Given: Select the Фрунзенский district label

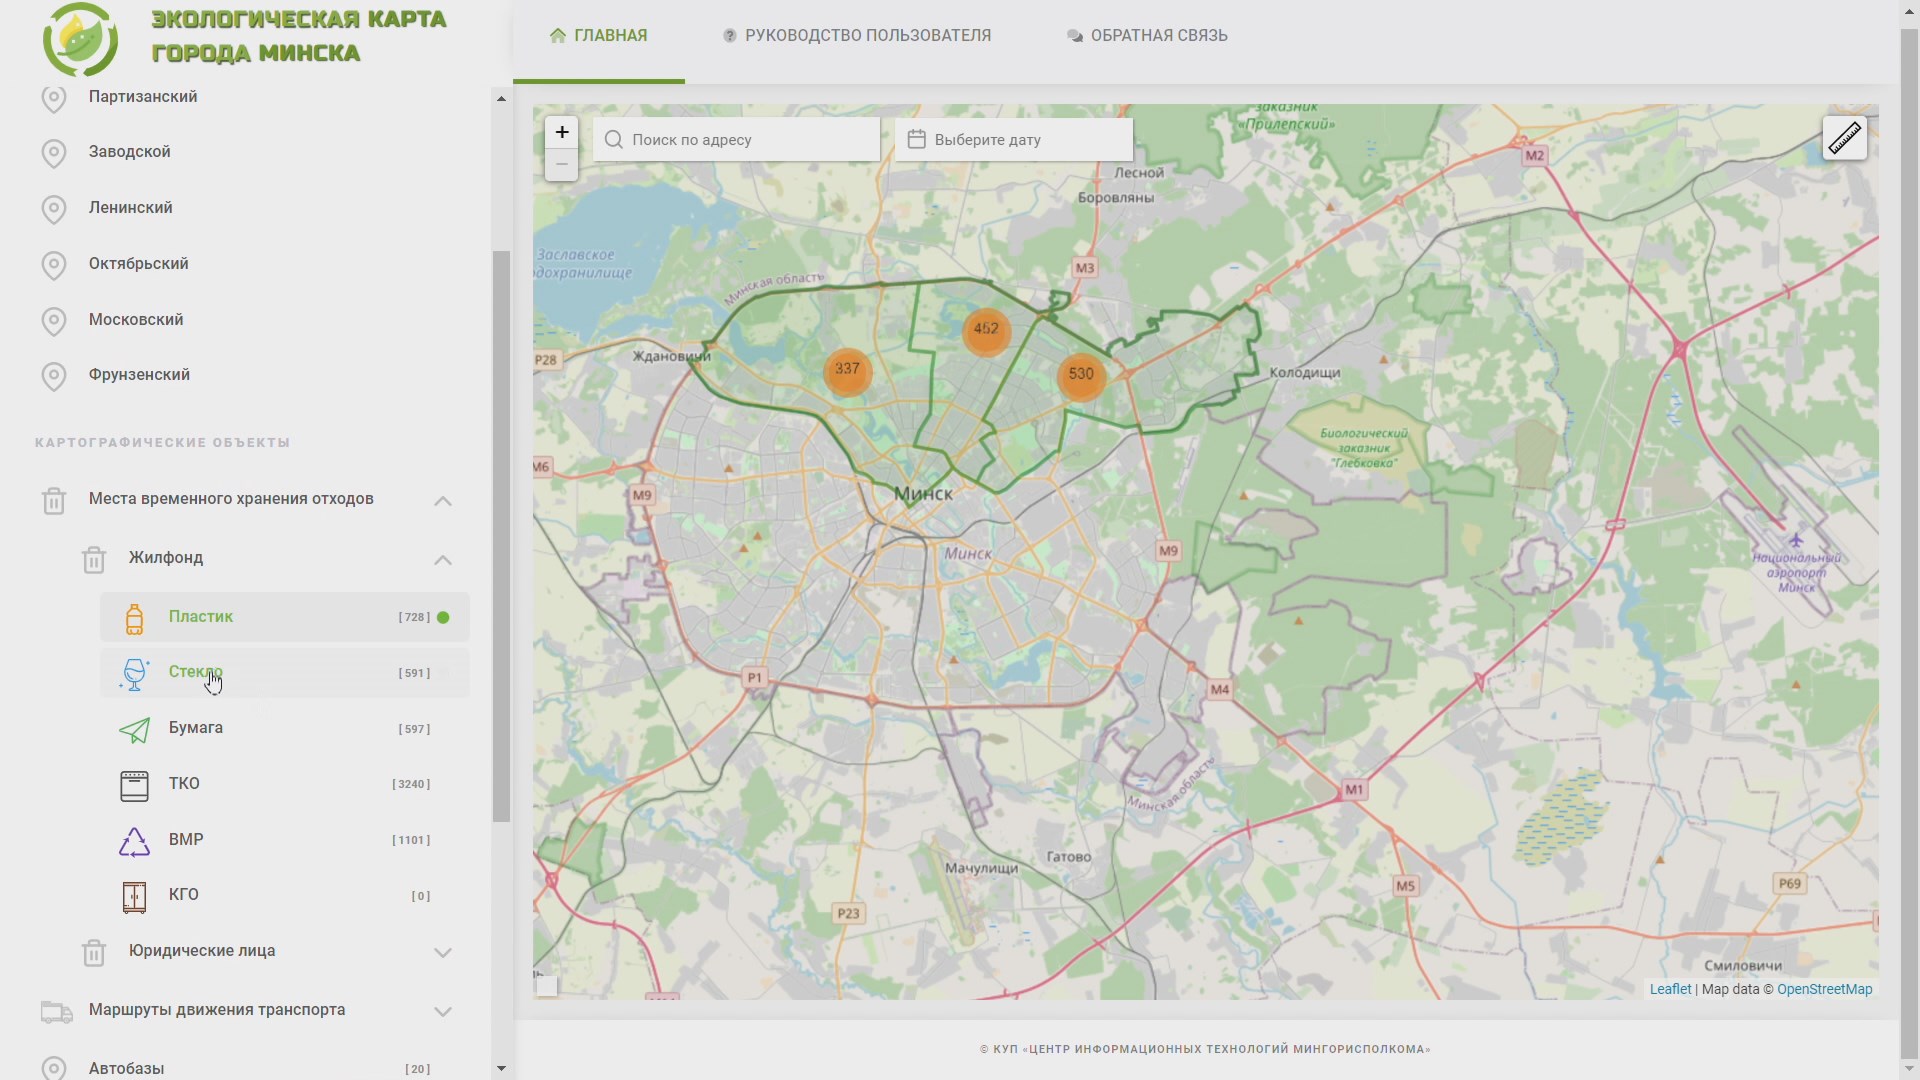Looking at the screenshot, I should click(139, 375).
